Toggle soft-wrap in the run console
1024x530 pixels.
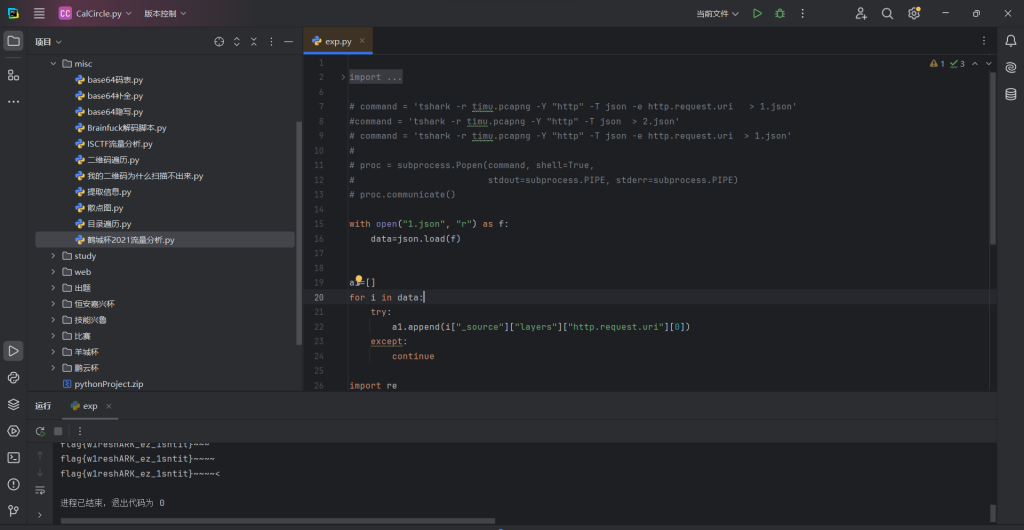pyautogui.click(x=40, y=490)
